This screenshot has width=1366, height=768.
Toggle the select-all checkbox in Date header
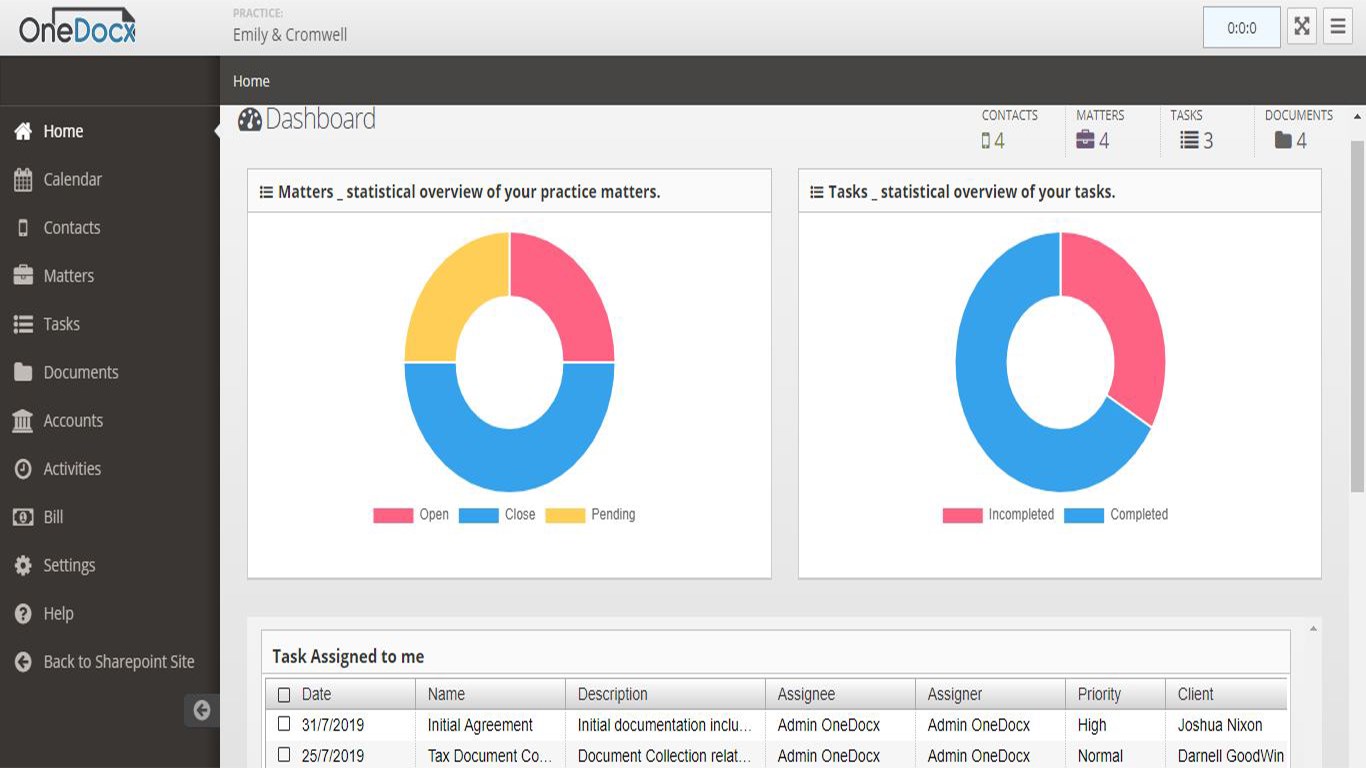284,695
